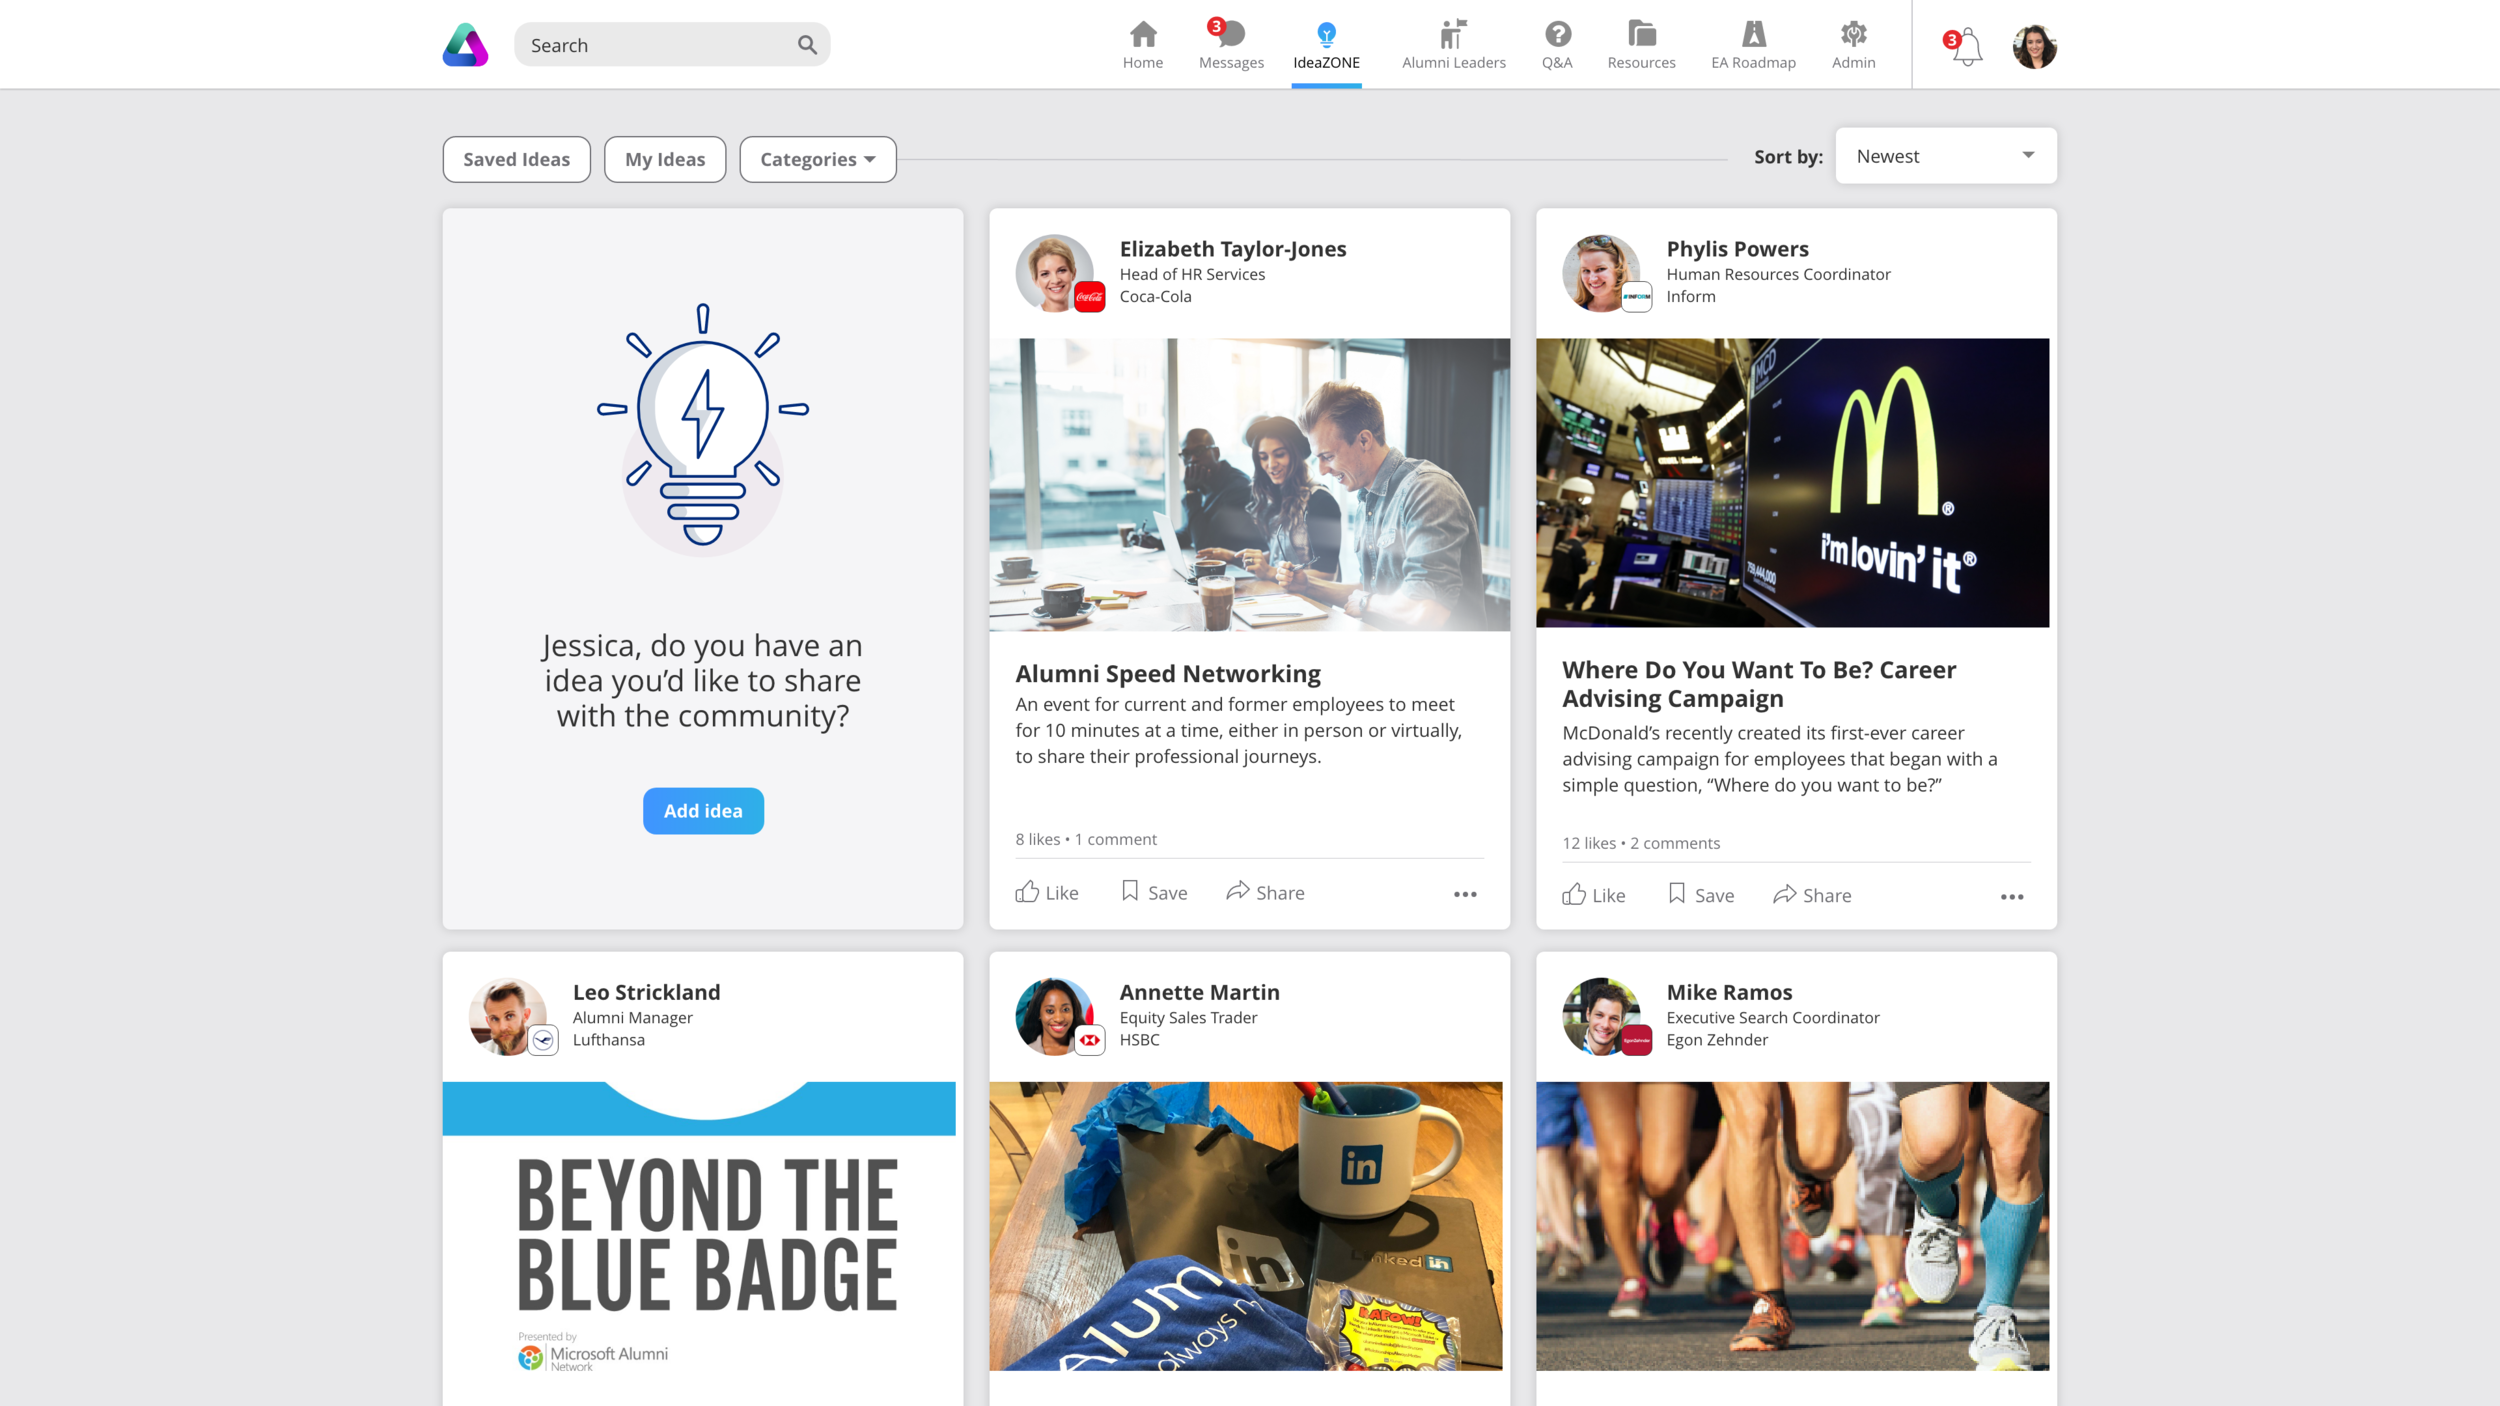The image size is (2500, 1406).
Task: Open the Q&A help section
Action: tap(1557, 45)
